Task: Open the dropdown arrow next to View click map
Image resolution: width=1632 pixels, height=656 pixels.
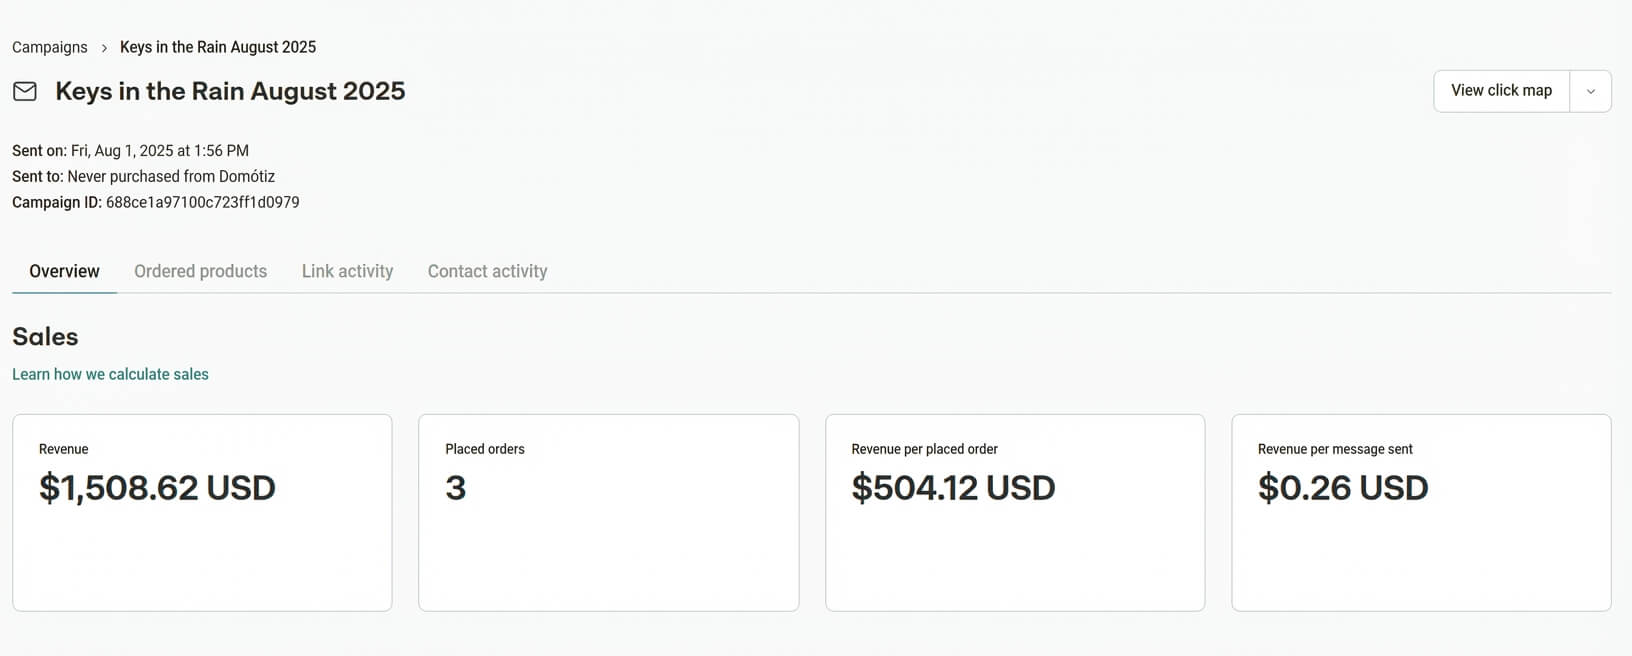Action: click(x=1589, y=90)
